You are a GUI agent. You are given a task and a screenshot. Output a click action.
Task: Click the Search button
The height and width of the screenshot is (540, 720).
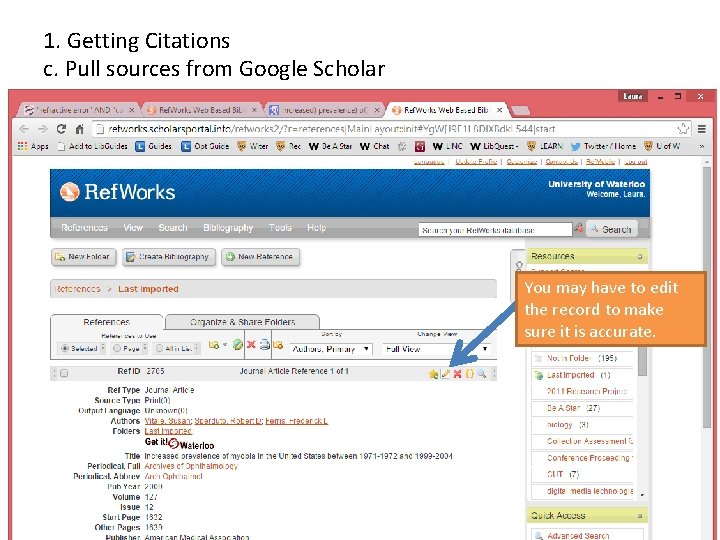coord(612,229)
